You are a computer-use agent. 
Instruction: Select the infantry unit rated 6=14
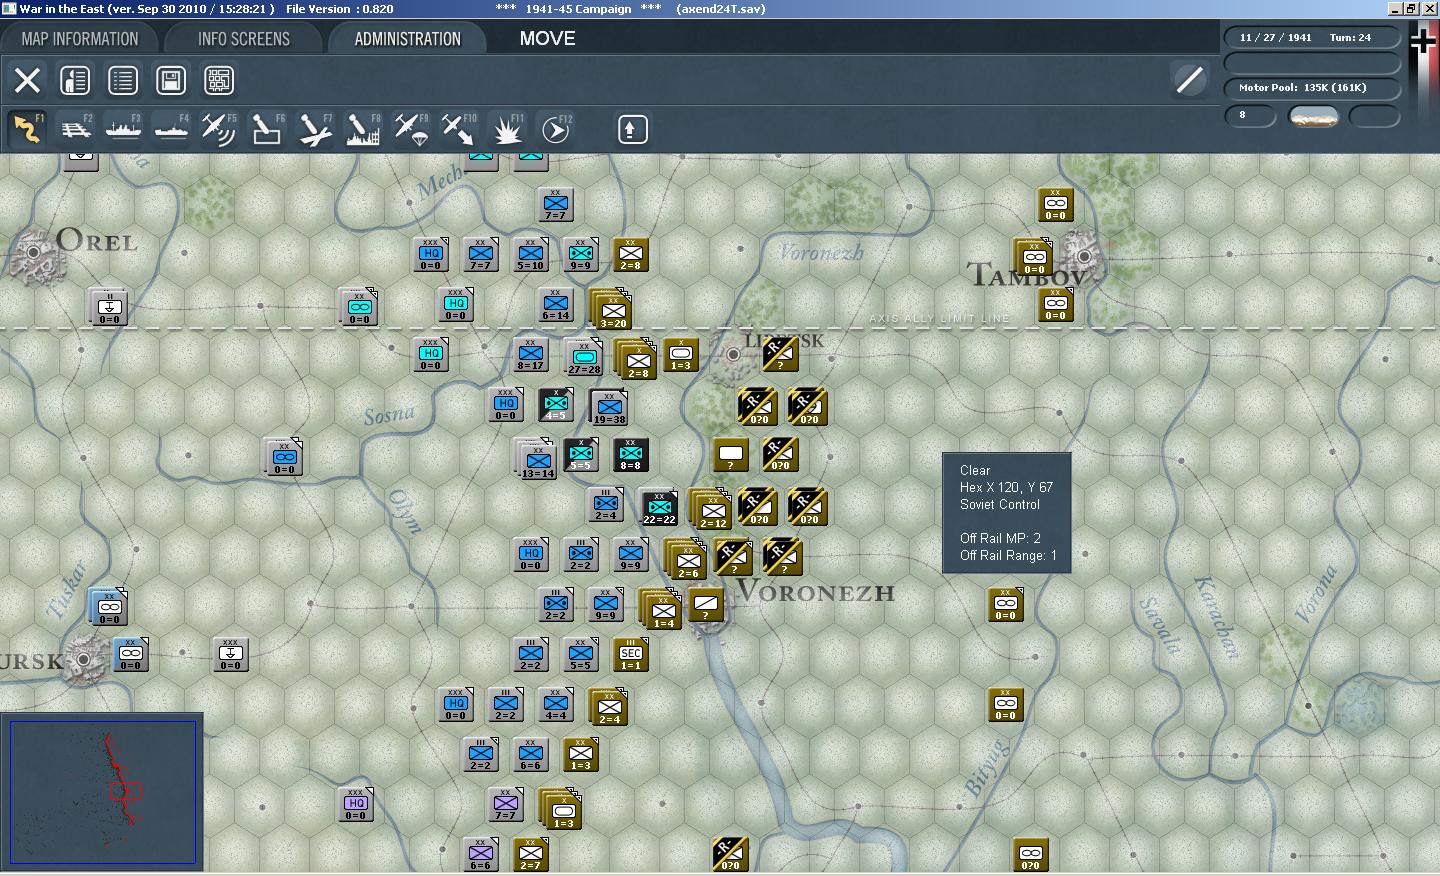click(556, 304)
